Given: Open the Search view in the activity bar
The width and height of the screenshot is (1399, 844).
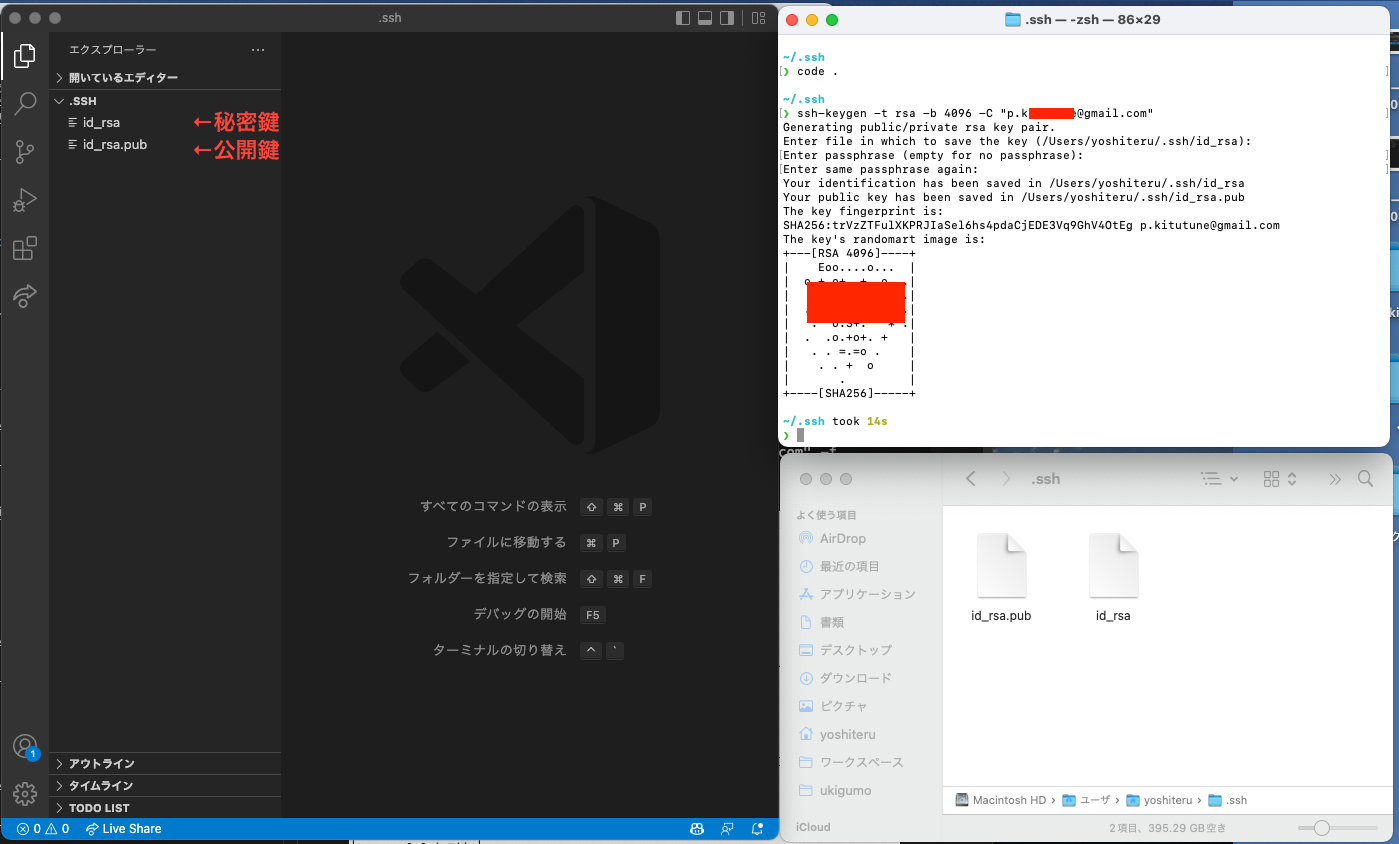Looking at the screenshot, I should click(x=24, y=104).
